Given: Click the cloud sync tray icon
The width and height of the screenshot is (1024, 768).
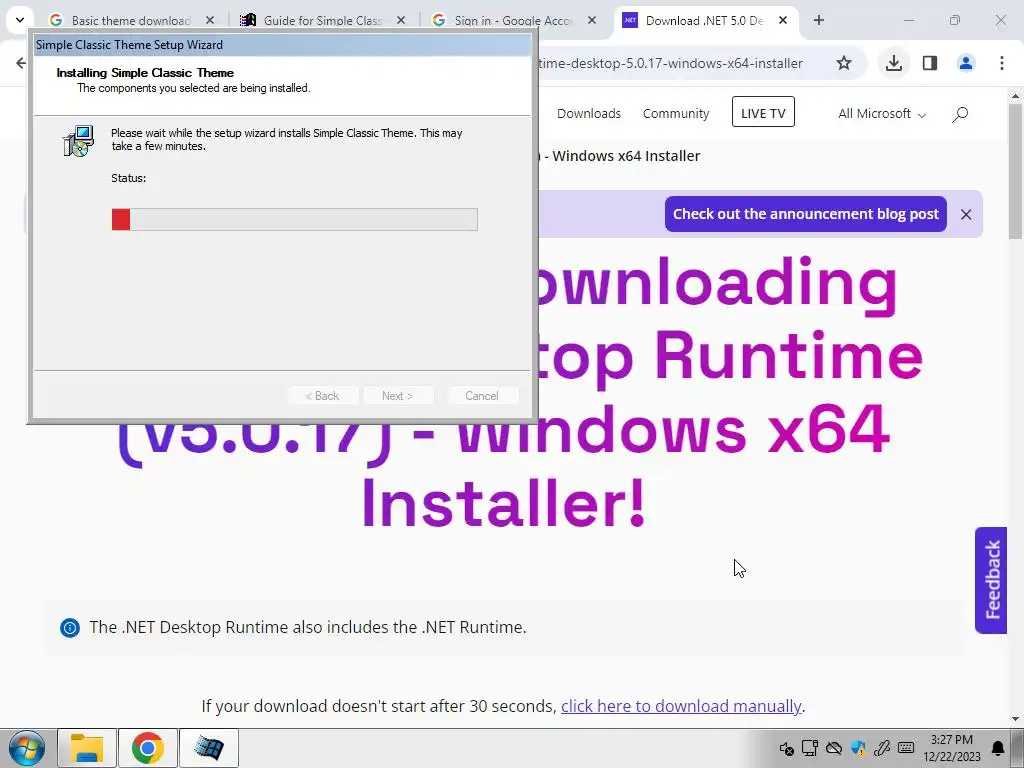Looking at the screenshot, I should (x=834, y=748).
